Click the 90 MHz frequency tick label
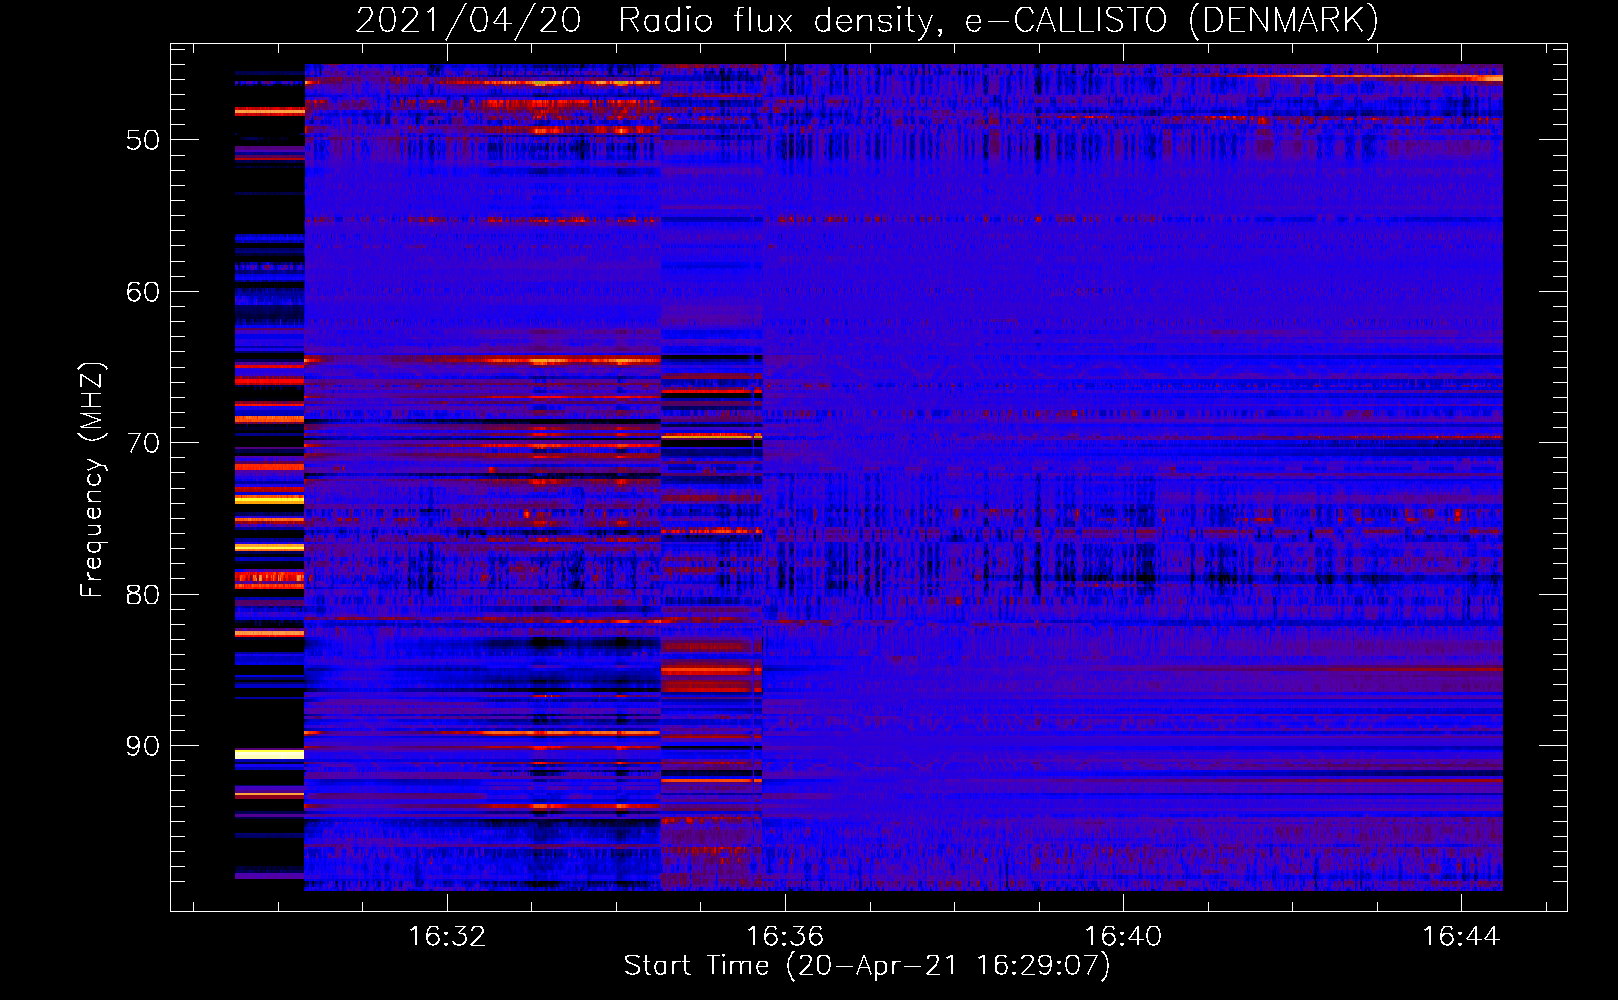The height and width of the screenshot is (1000, 1618). (x=143, y=746)
